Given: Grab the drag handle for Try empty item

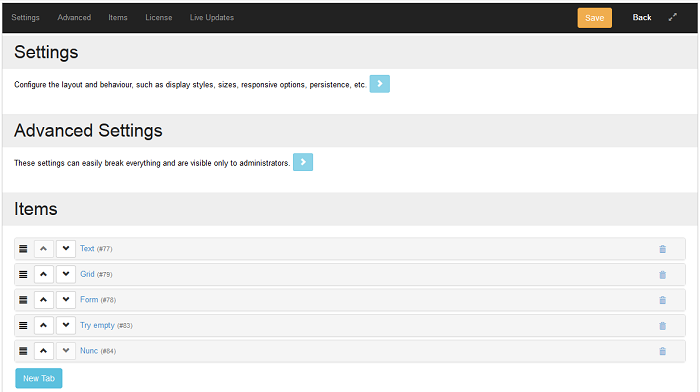Looking at the screenshot, I should click(23, 325).
